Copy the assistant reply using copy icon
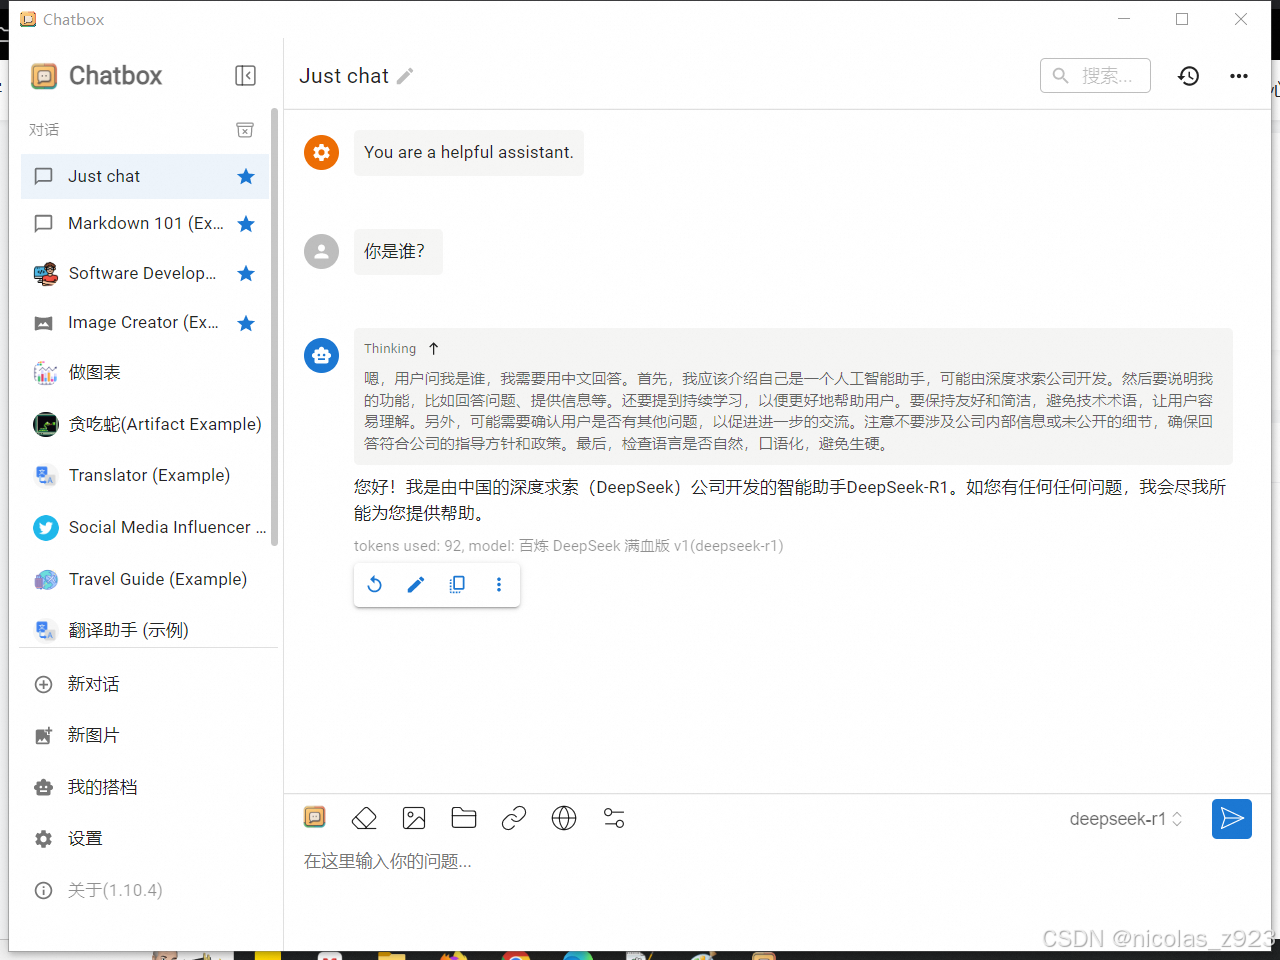Screen dimensions: 1280x960 coord(457,584)
